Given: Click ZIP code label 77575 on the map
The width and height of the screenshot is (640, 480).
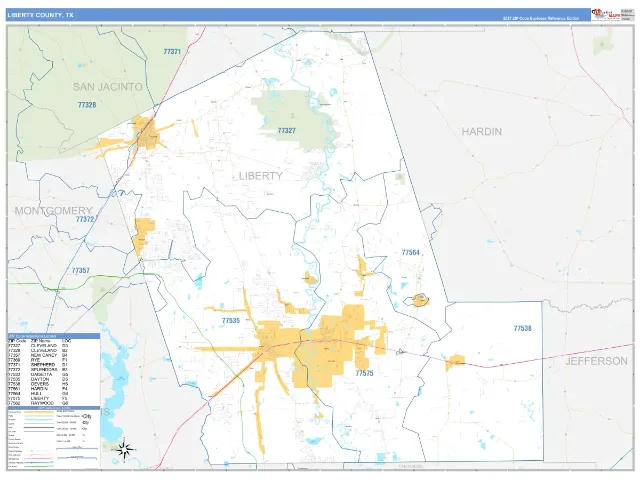Looking at the screenshot, I should 364,373.
